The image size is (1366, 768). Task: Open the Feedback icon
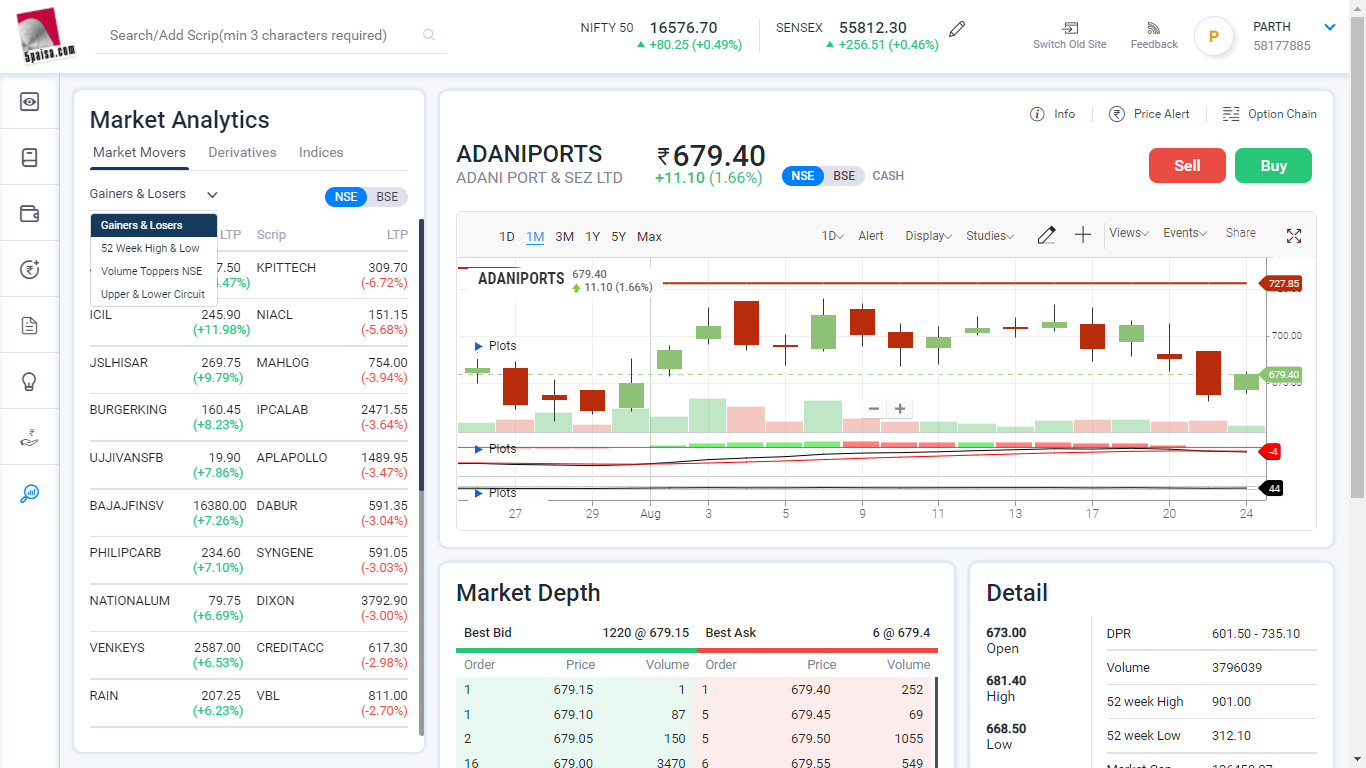click(1154, 28)
